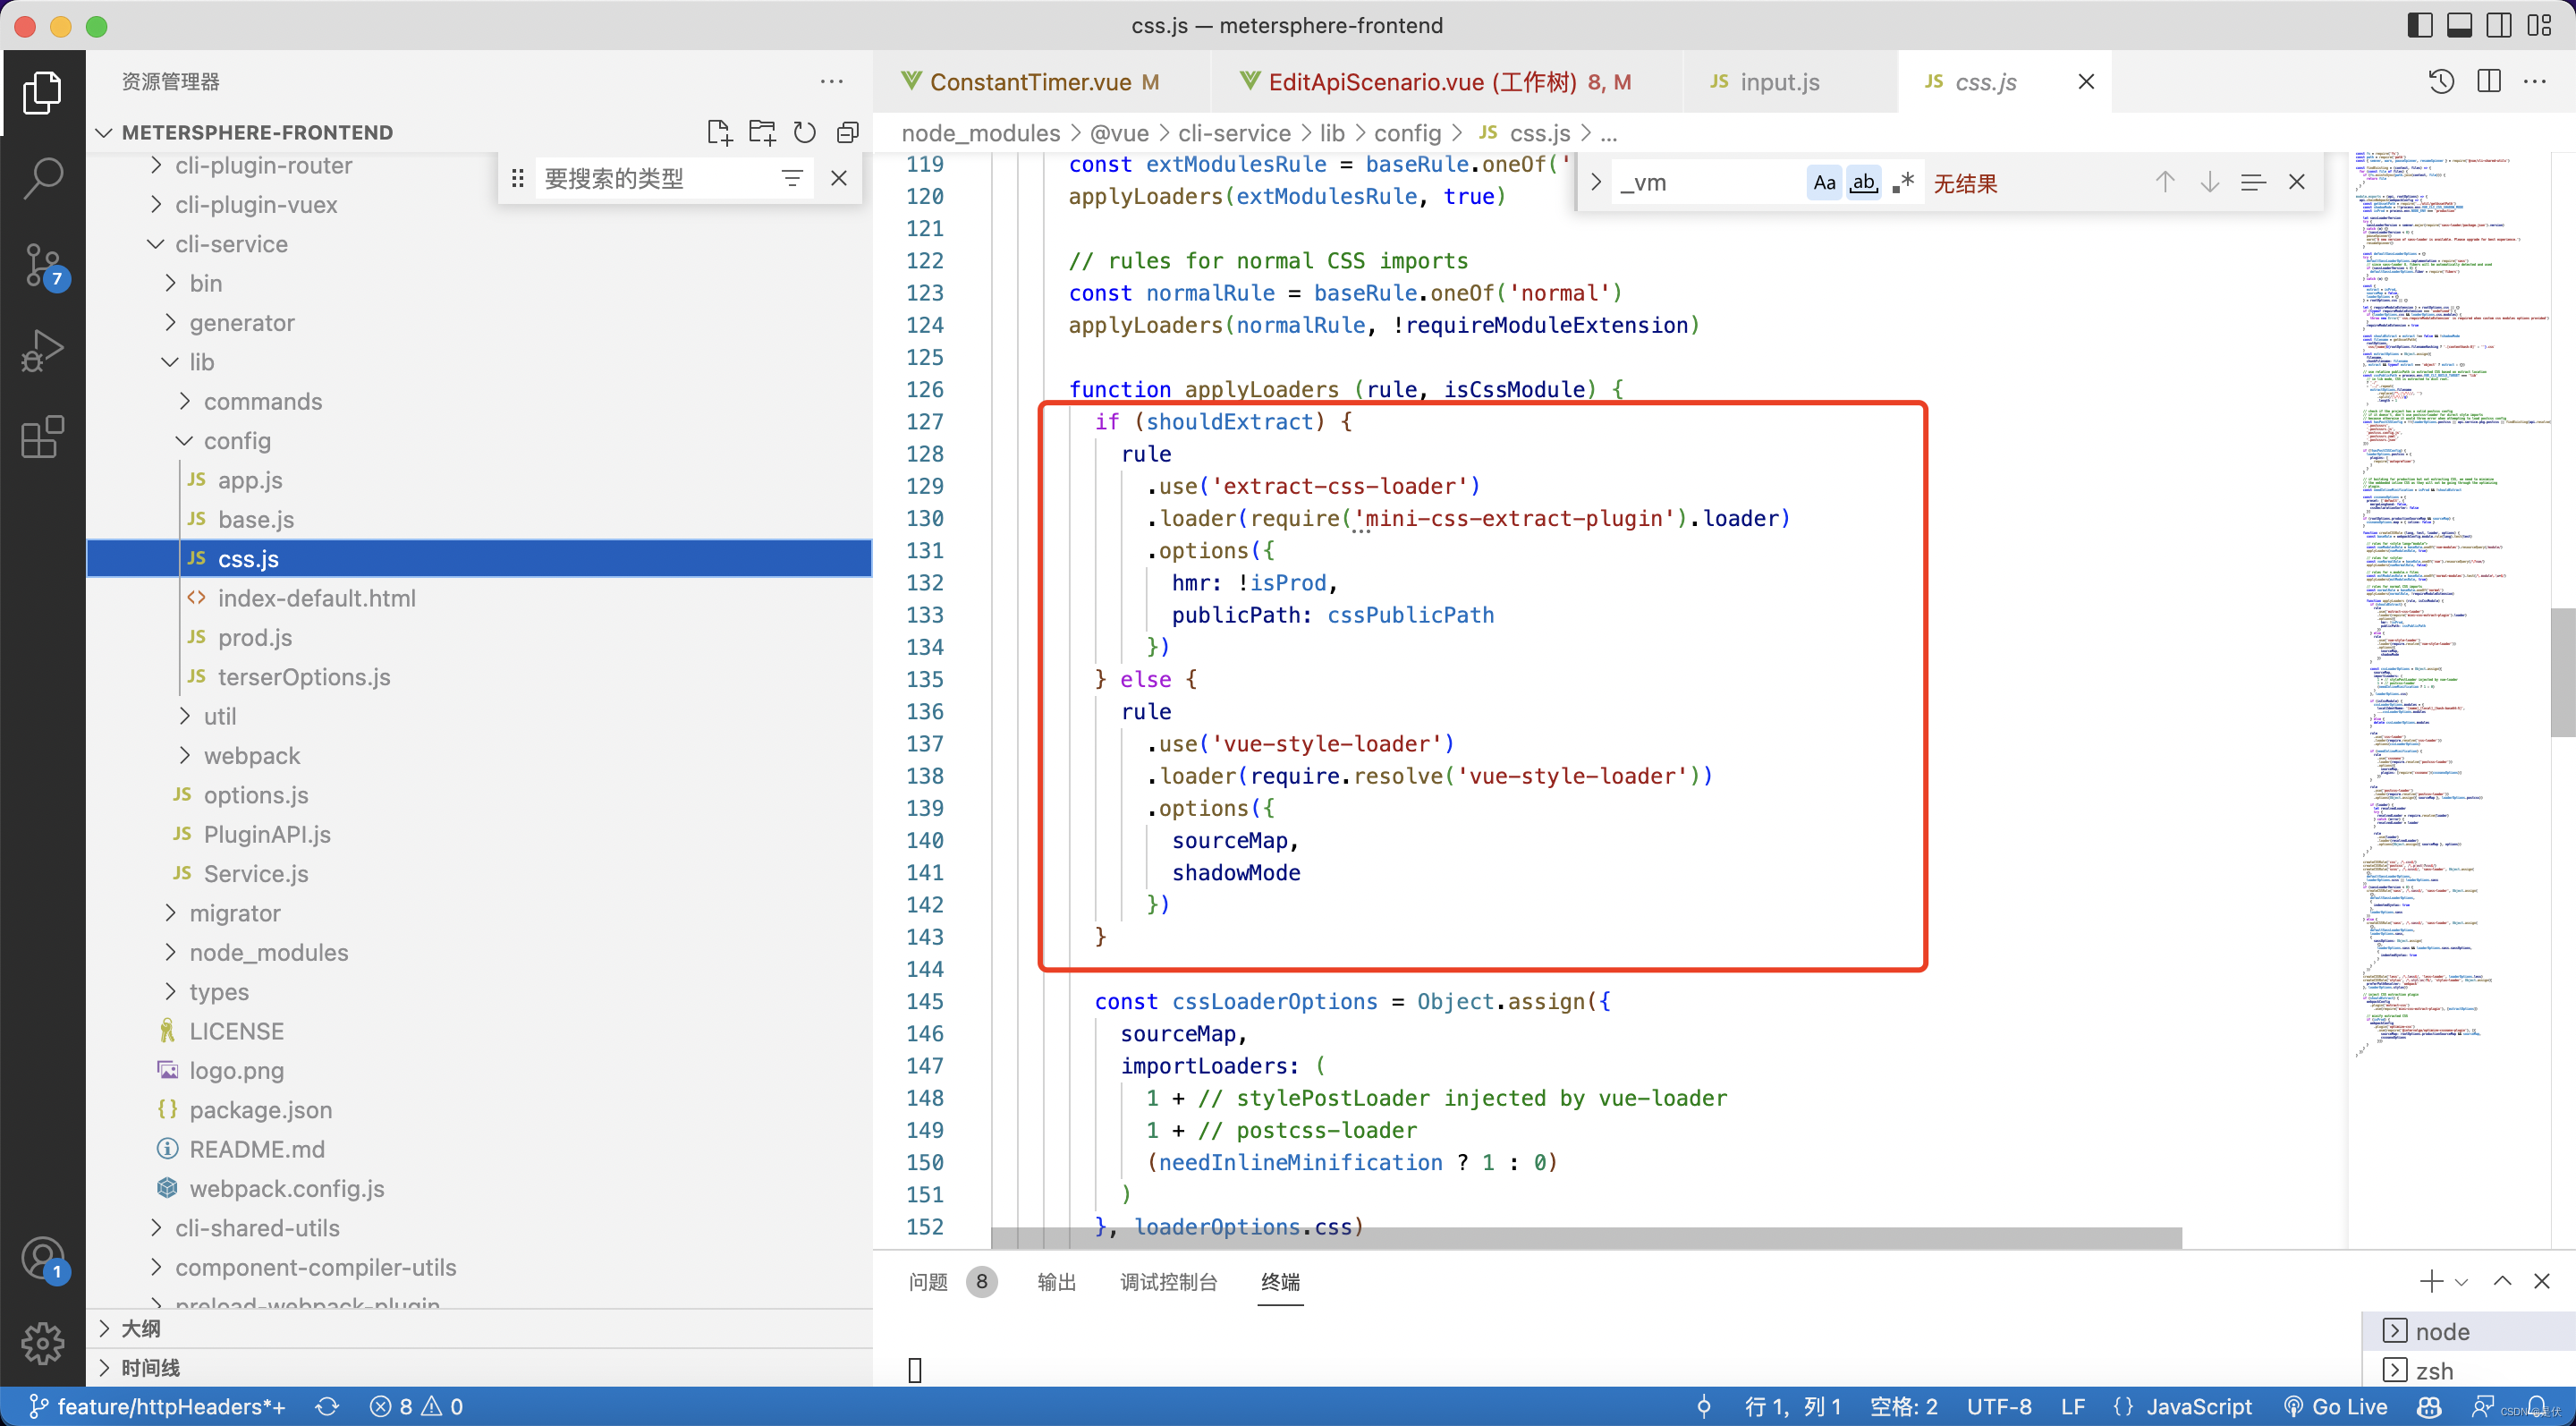Expand the commands folder

tap(262, 401)
